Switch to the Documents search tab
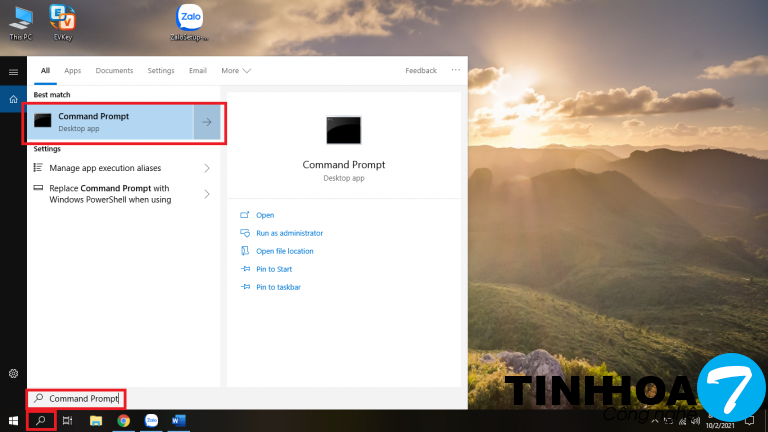768x432 pixels. click(x=114, y=71)
